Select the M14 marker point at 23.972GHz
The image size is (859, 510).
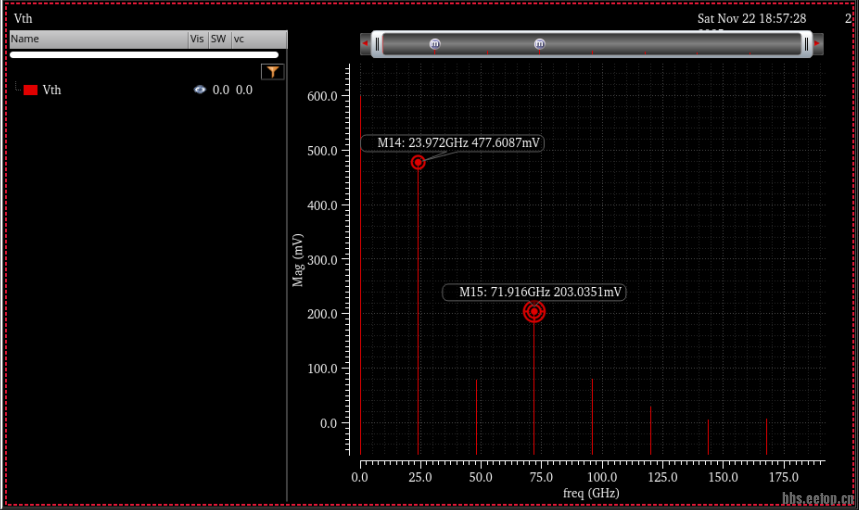pyautogui.click(x=418, y=162)
